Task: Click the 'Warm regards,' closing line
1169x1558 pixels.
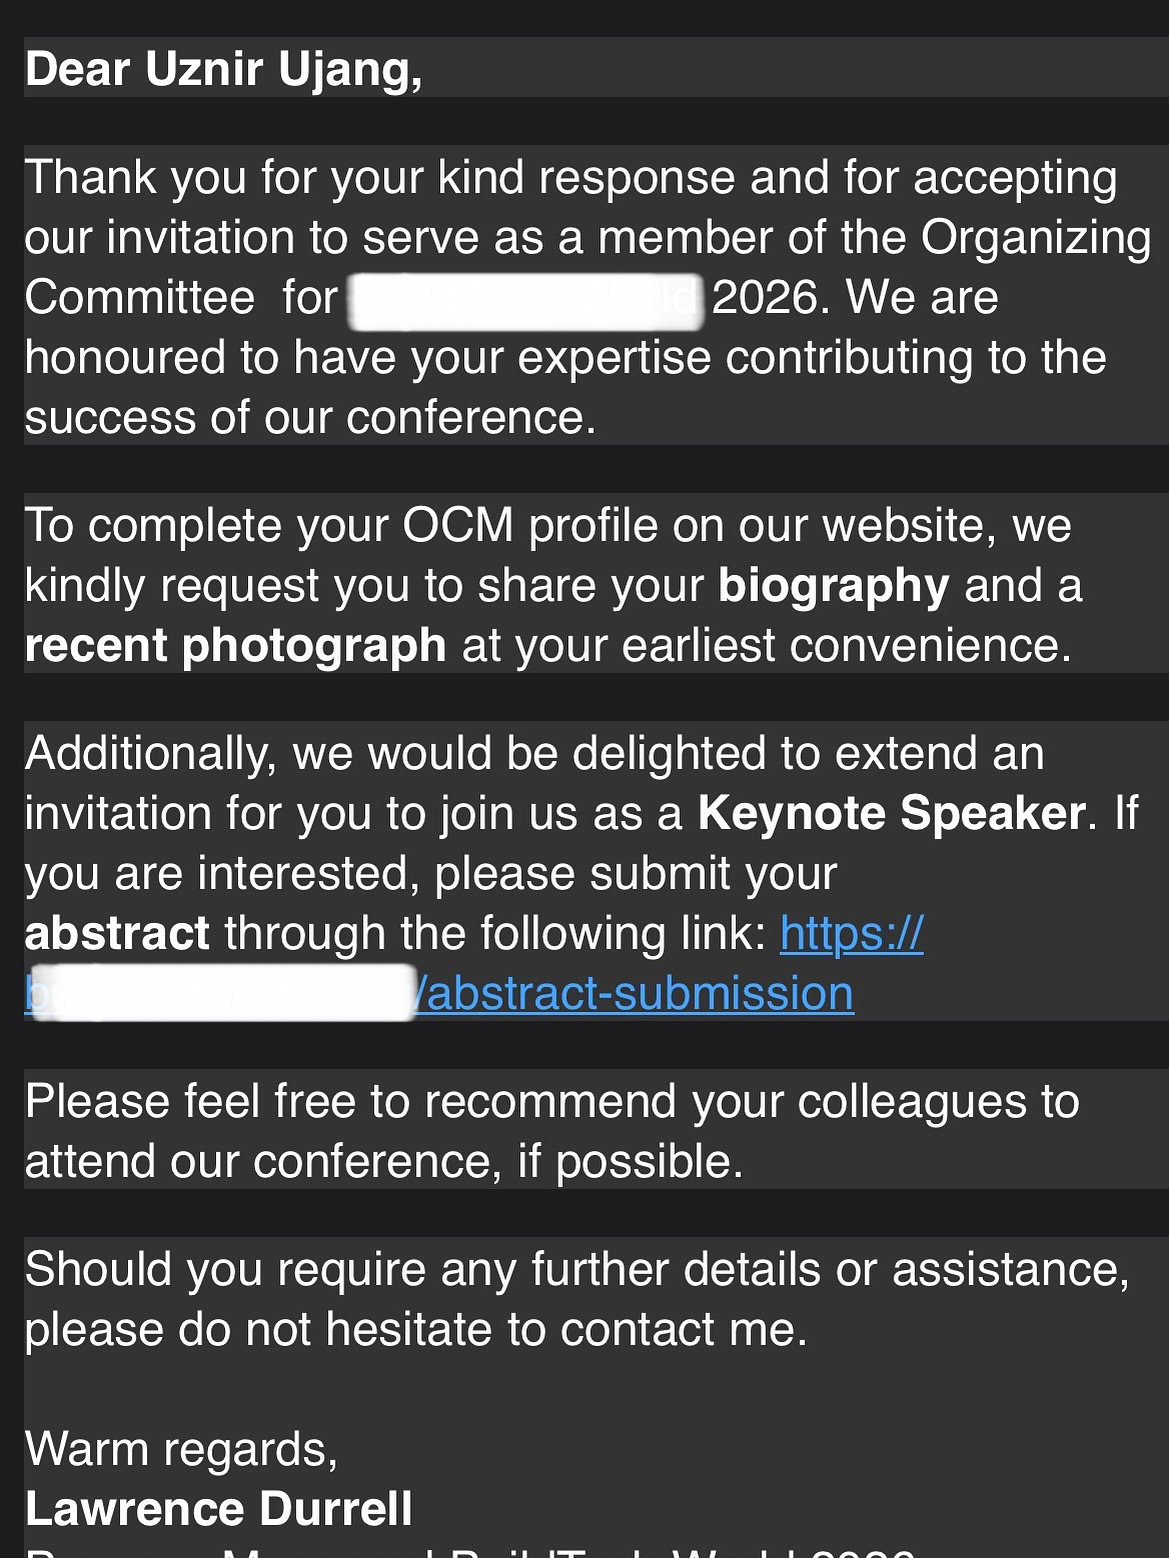Action: 181,1449
